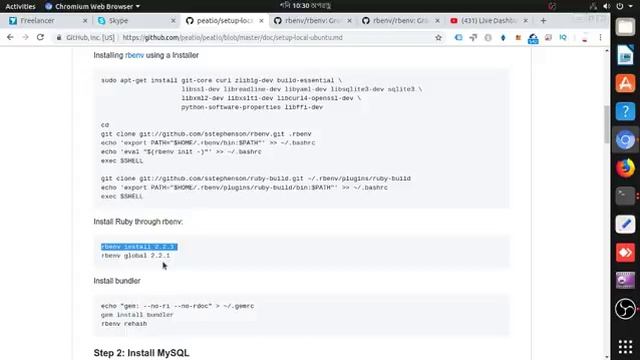This screenshot has width=640, height=360.
Task: Go back with the browser back arrow
Action: tap(10, 37)
